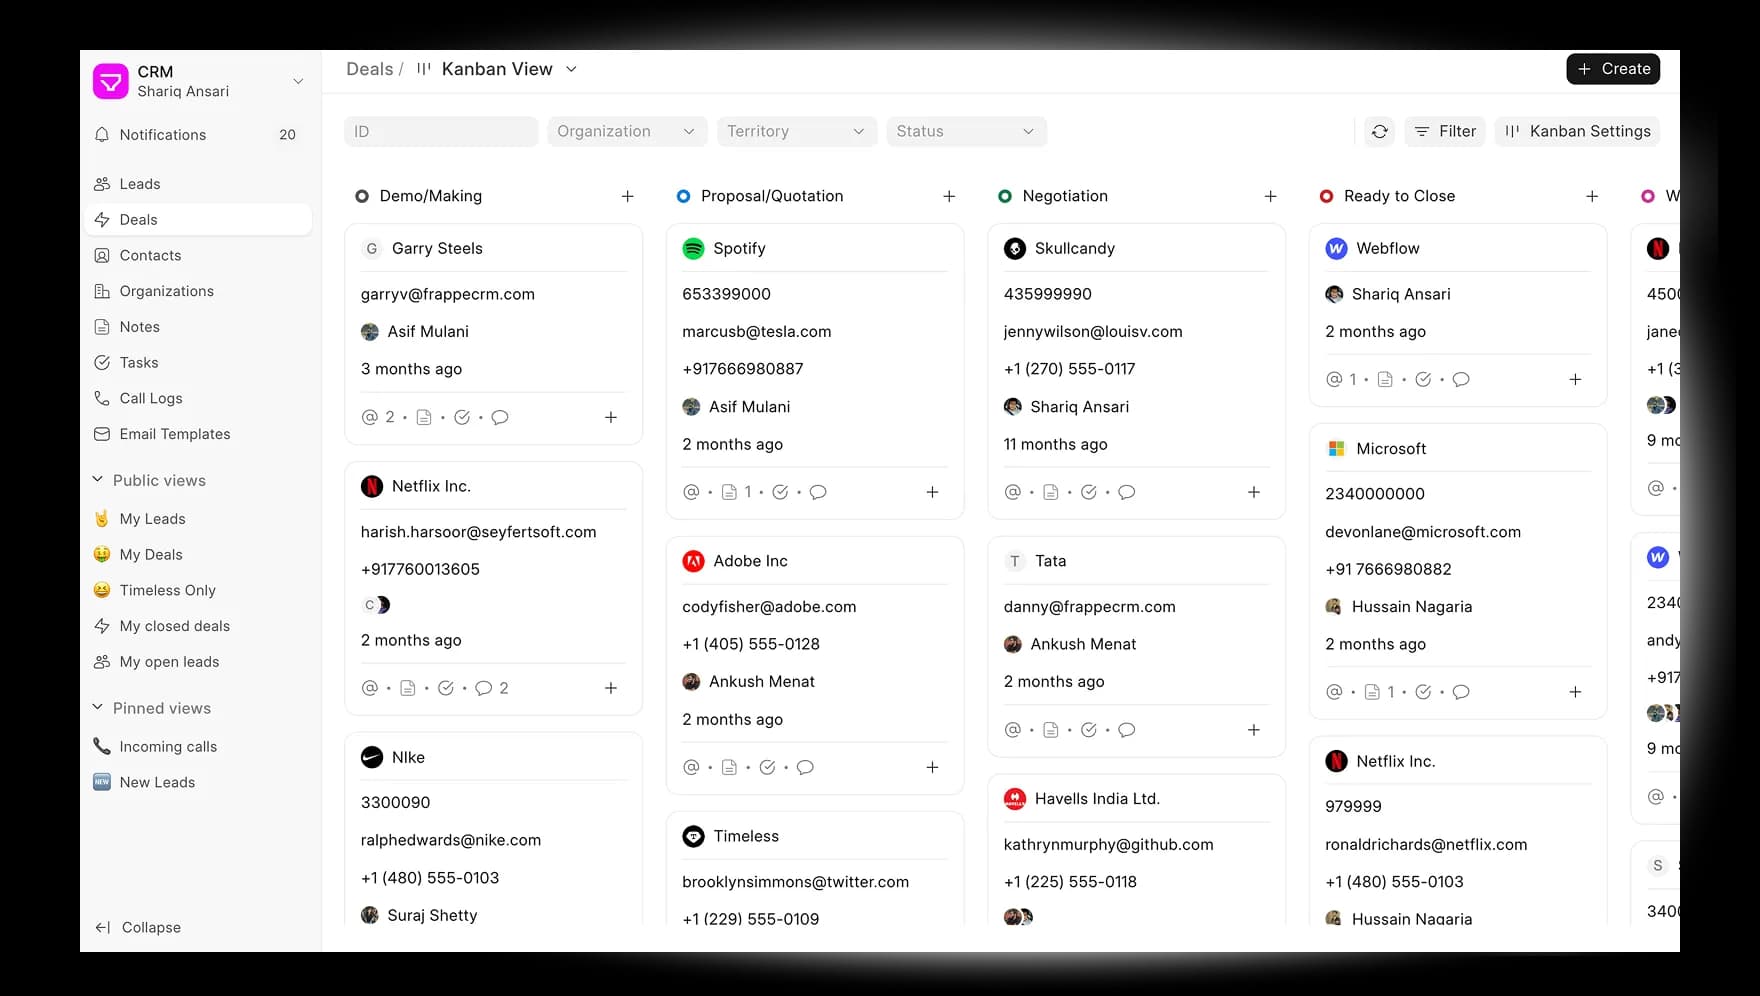Click the Create button

click(x=1613, y=69)
